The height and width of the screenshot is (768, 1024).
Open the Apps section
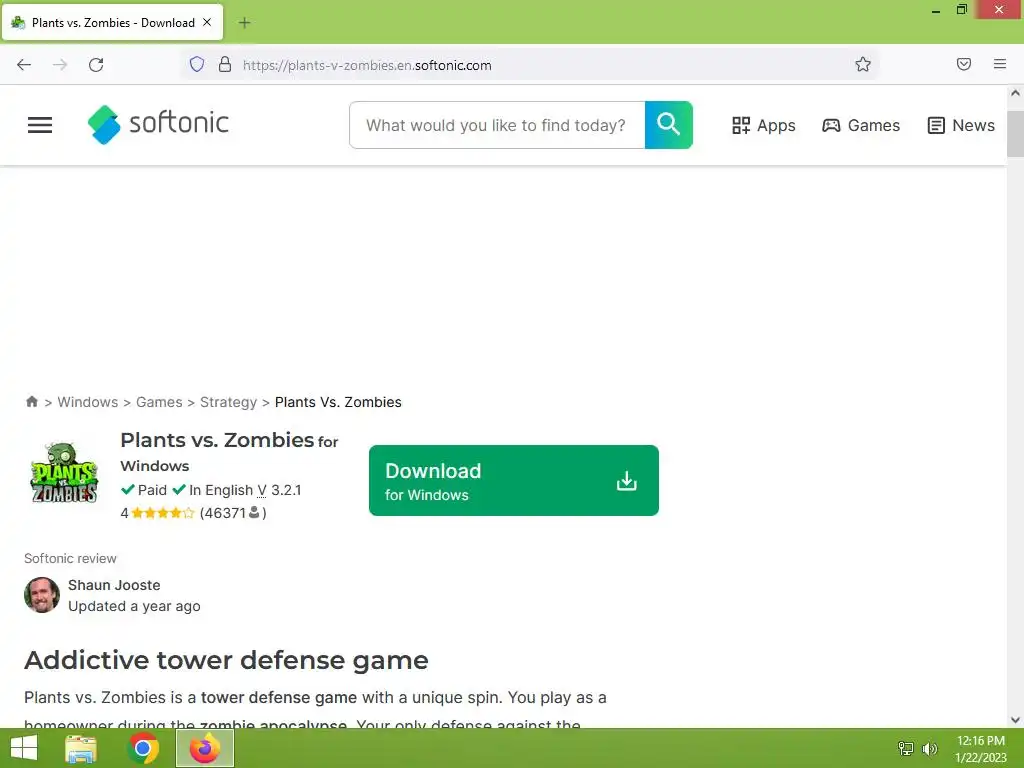coord(763,125)
